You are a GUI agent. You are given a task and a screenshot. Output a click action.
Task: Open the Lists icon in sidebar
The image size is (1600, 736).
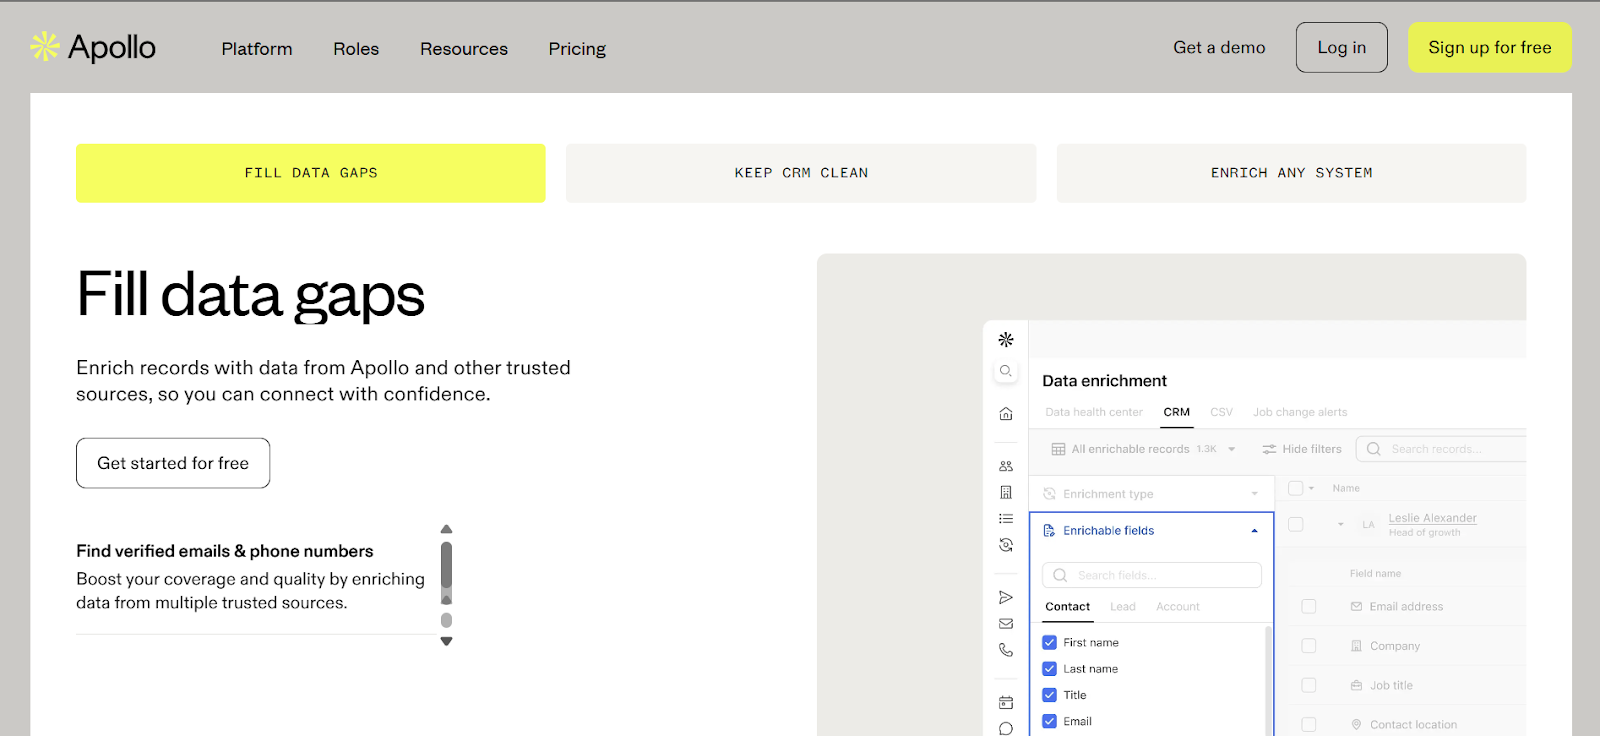coord(1006,519)
